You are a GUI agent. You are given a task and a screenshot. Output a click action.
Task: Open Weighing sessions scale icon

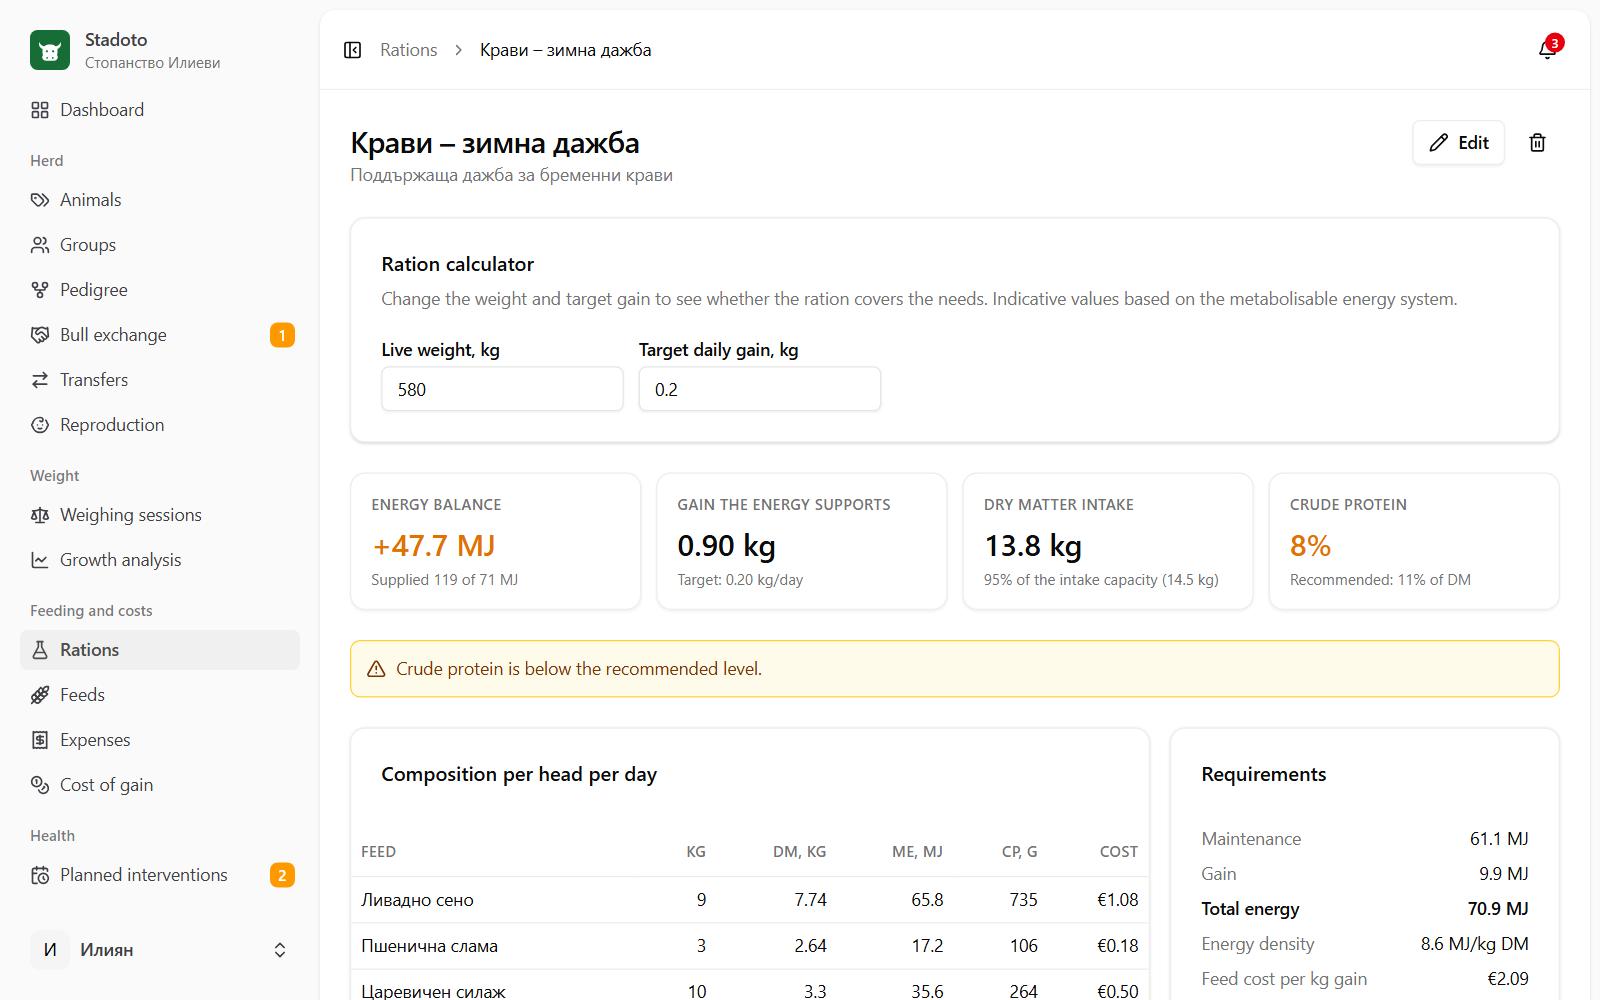coord(40,515)
